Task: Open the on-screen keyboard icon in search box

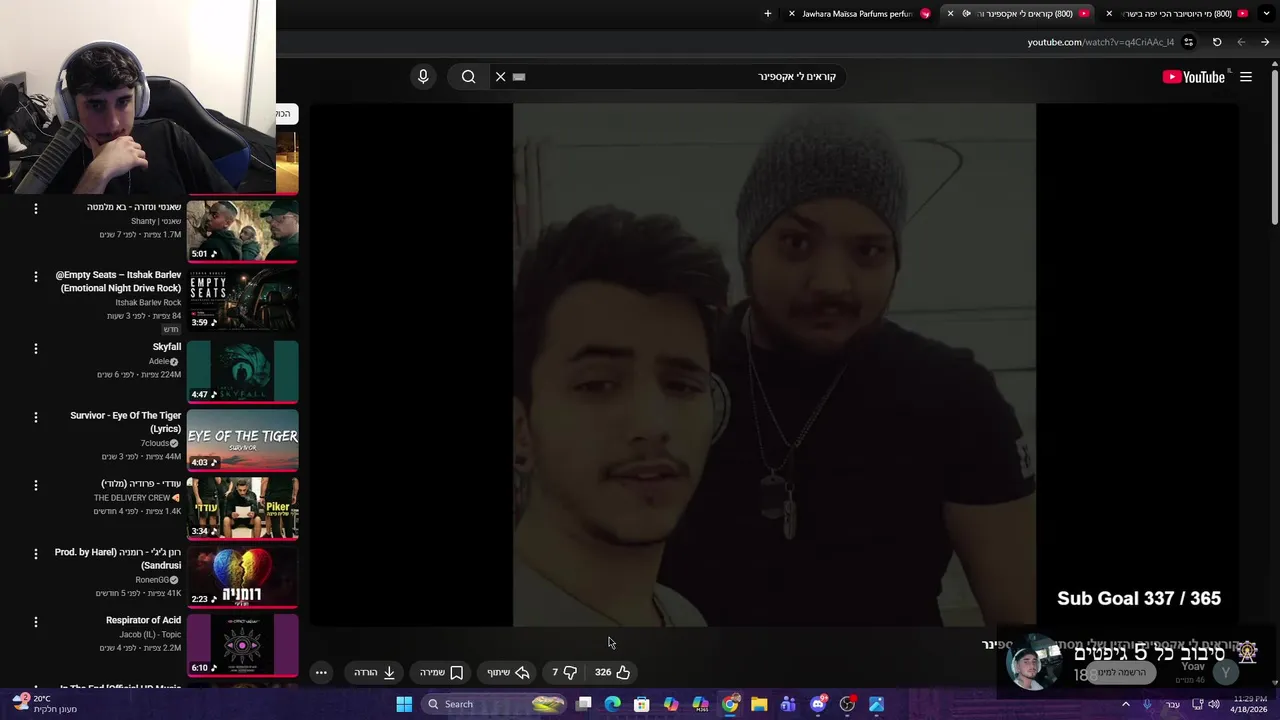Action: (x=519, y=77)
